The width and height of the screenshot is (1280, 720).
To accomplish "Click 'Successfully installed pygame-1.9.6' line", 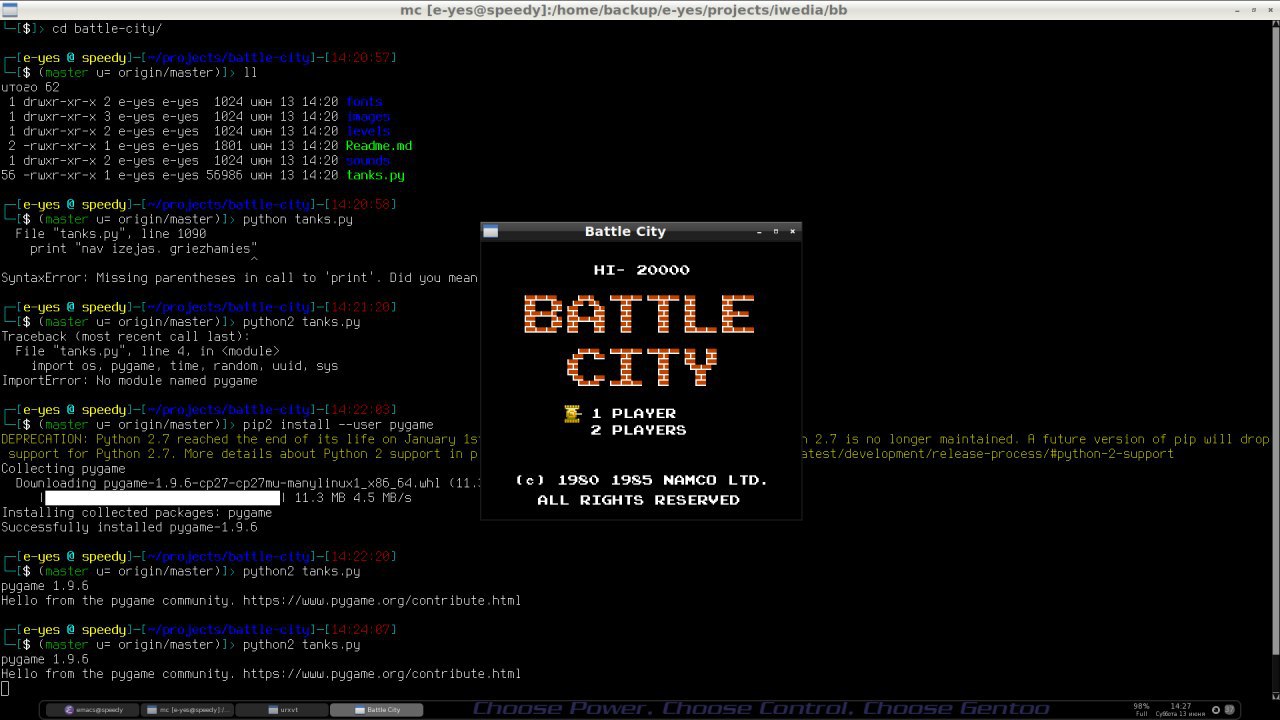I will click(x=129, y=527).
